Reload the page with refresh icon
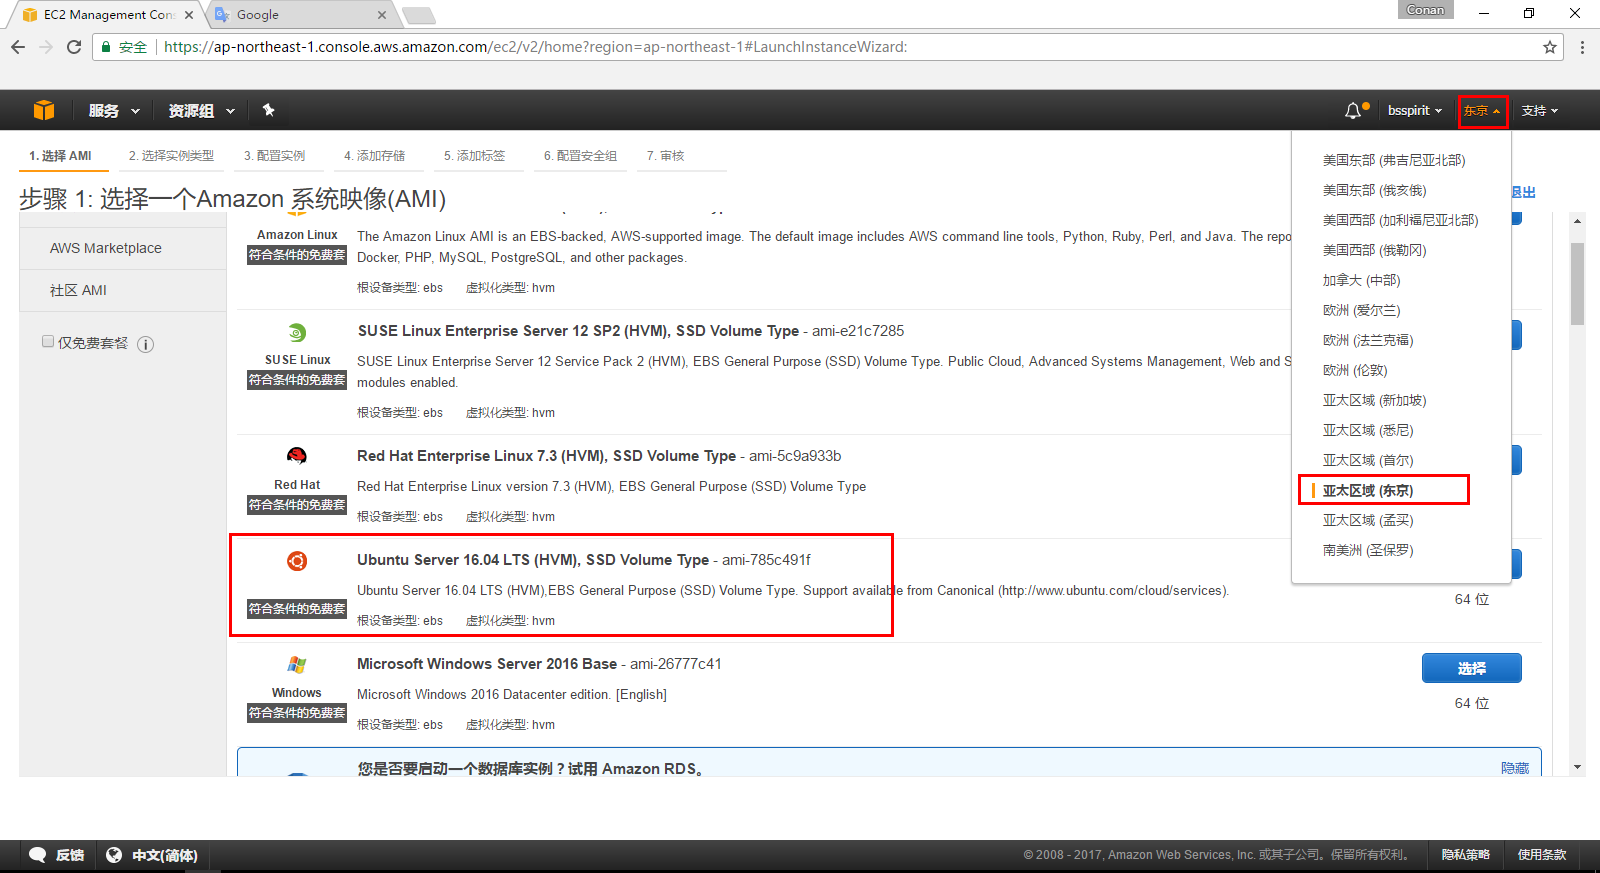 click(74, 47)
